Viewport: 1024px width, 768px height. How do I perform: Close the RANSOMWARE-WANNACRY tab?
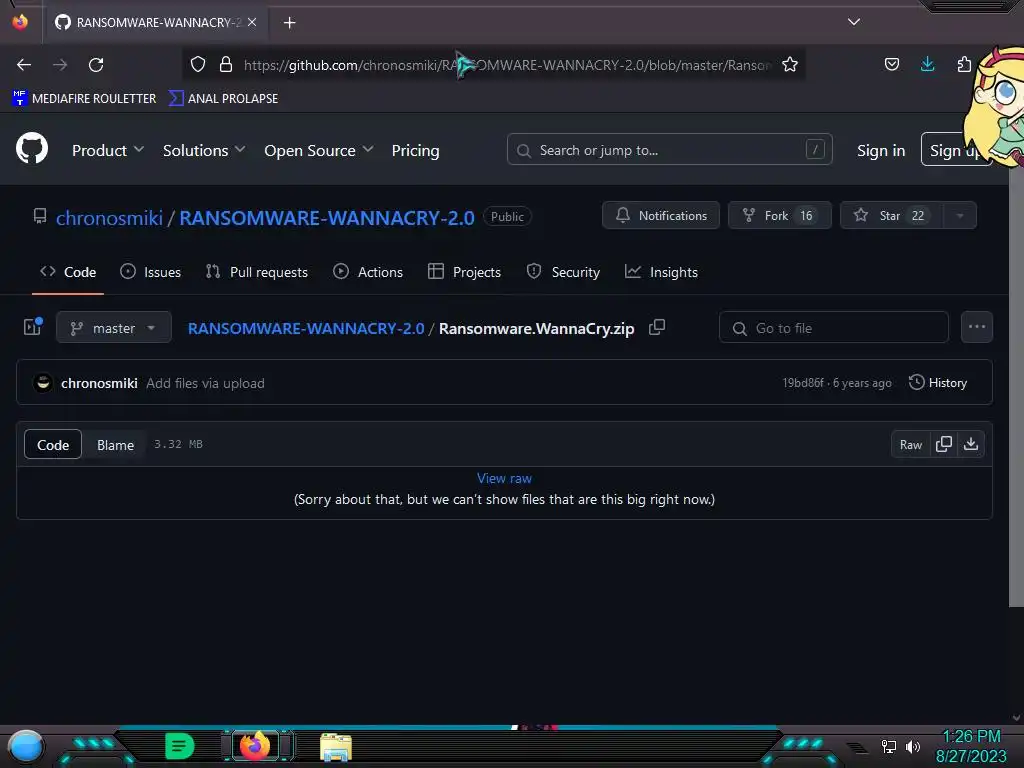click(x=252, y=22)
